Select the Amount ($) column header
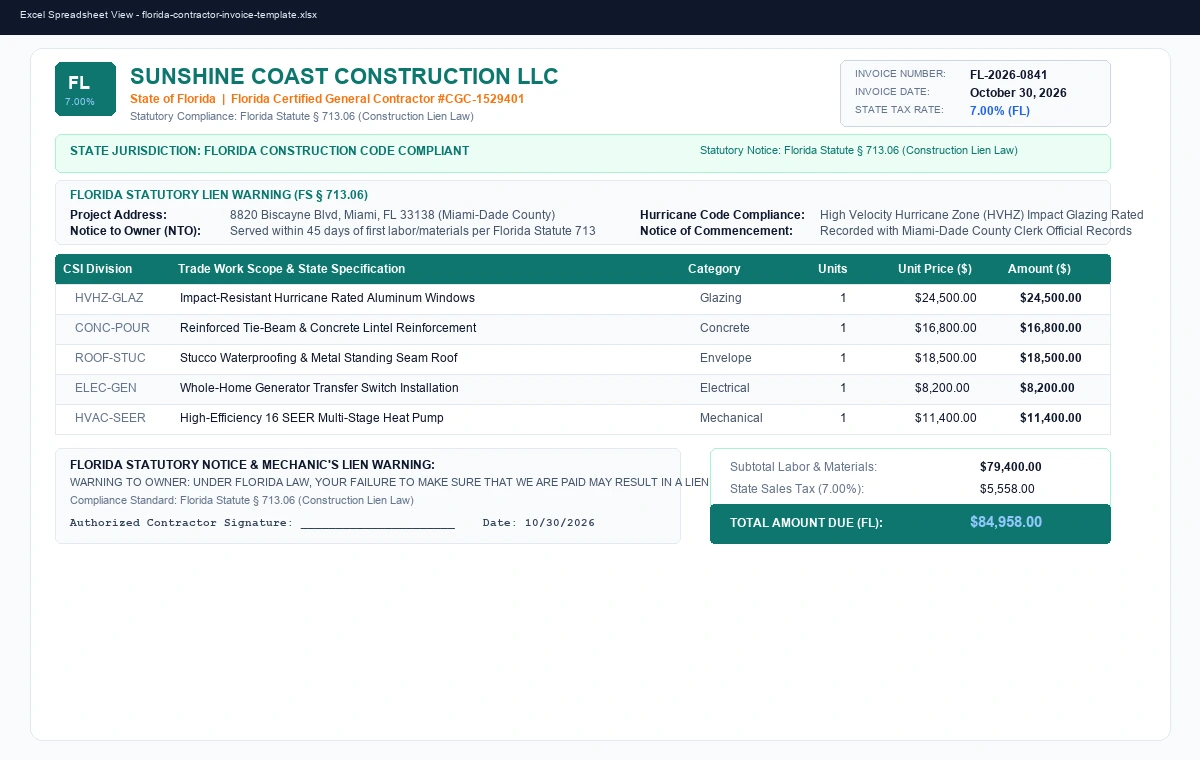This screenshot has width=1200, height=760. coord(1039,269)
